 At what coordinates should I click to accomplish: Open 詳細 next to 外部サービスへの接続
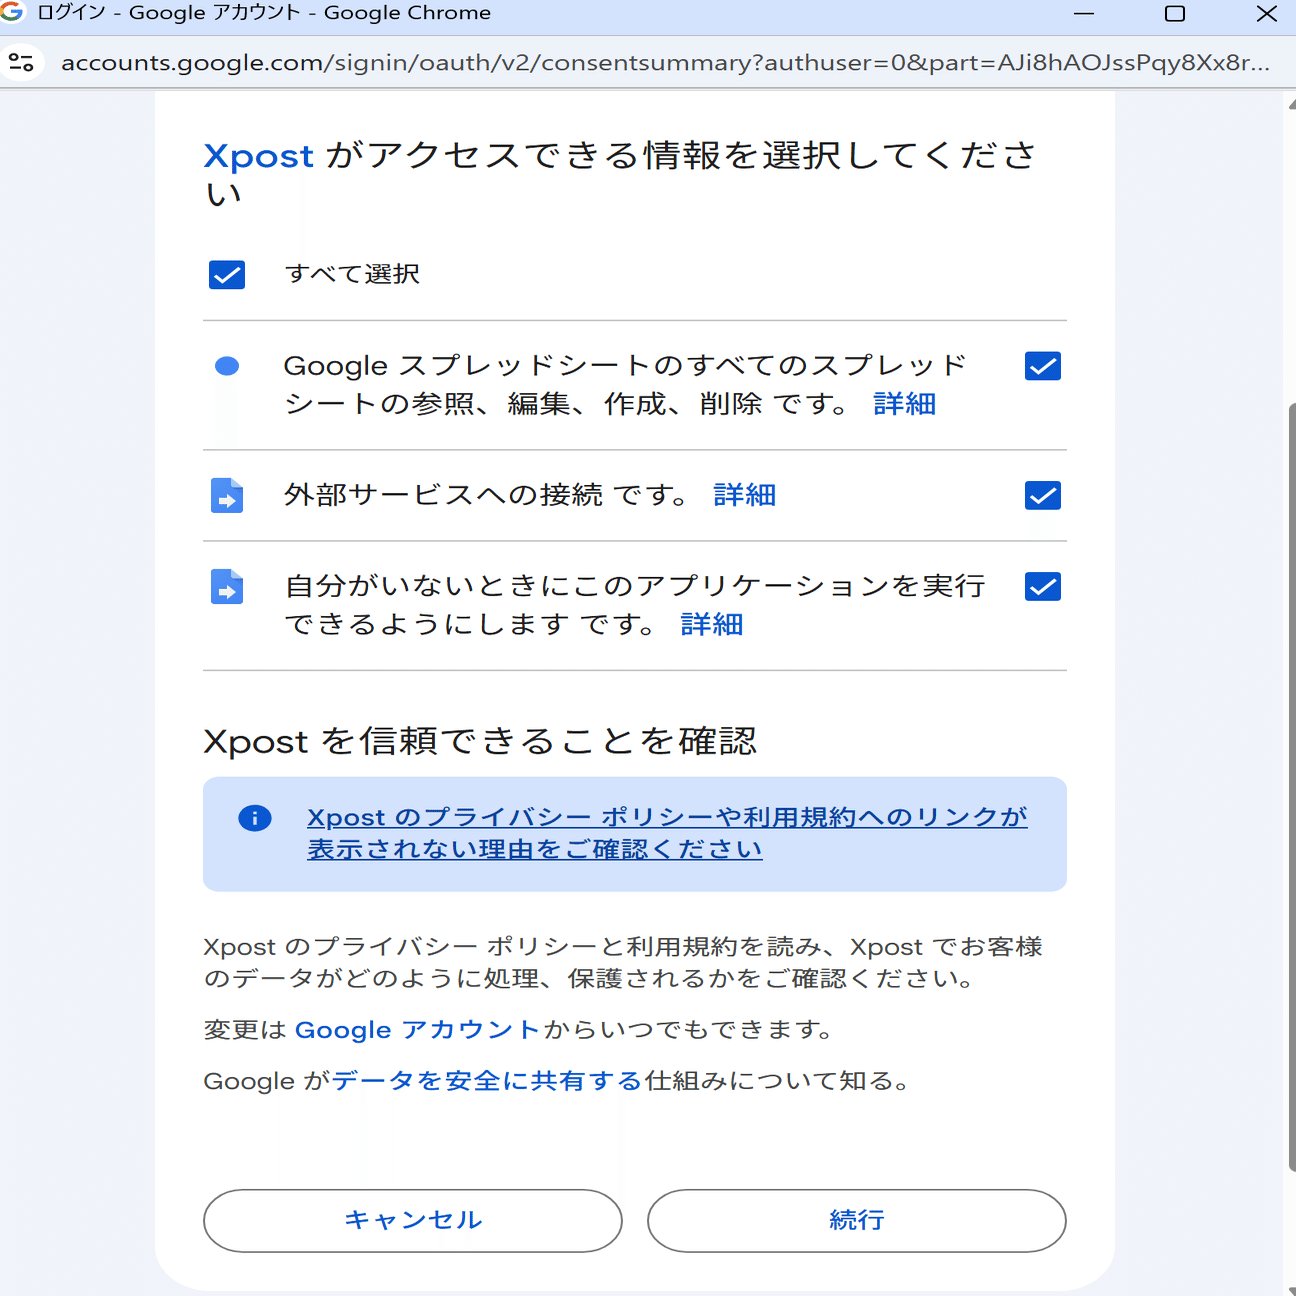click(743, 494)
